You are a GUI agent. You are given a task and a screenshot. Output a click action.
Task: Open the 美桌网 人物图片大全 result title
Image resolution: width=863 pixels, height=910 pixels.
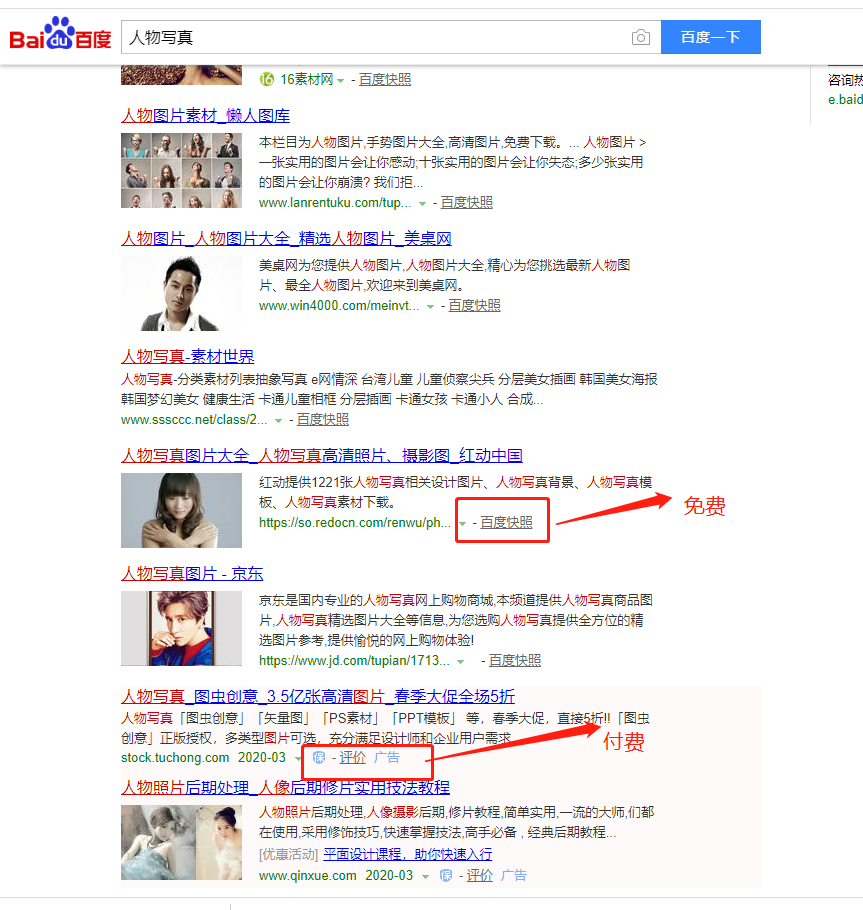click(x=286, y=239)
